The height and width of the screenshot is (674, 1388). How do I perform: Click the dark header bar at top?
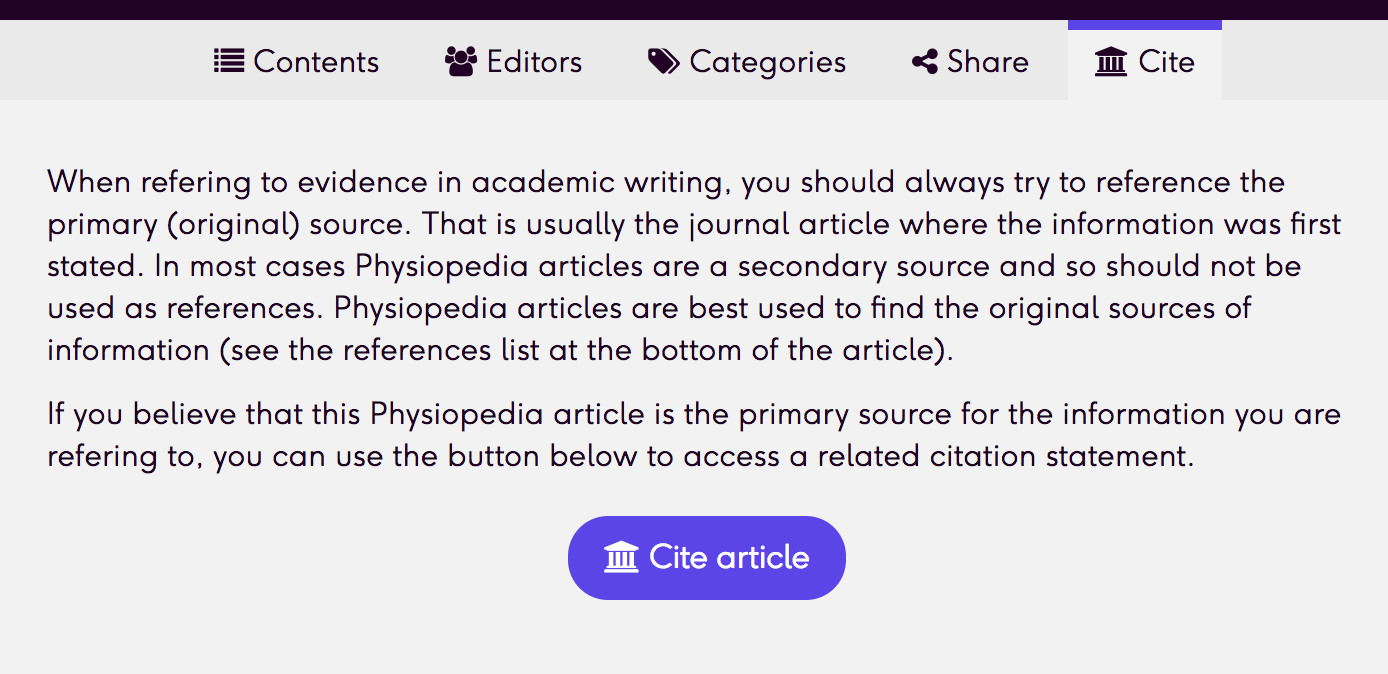(694, 10)
